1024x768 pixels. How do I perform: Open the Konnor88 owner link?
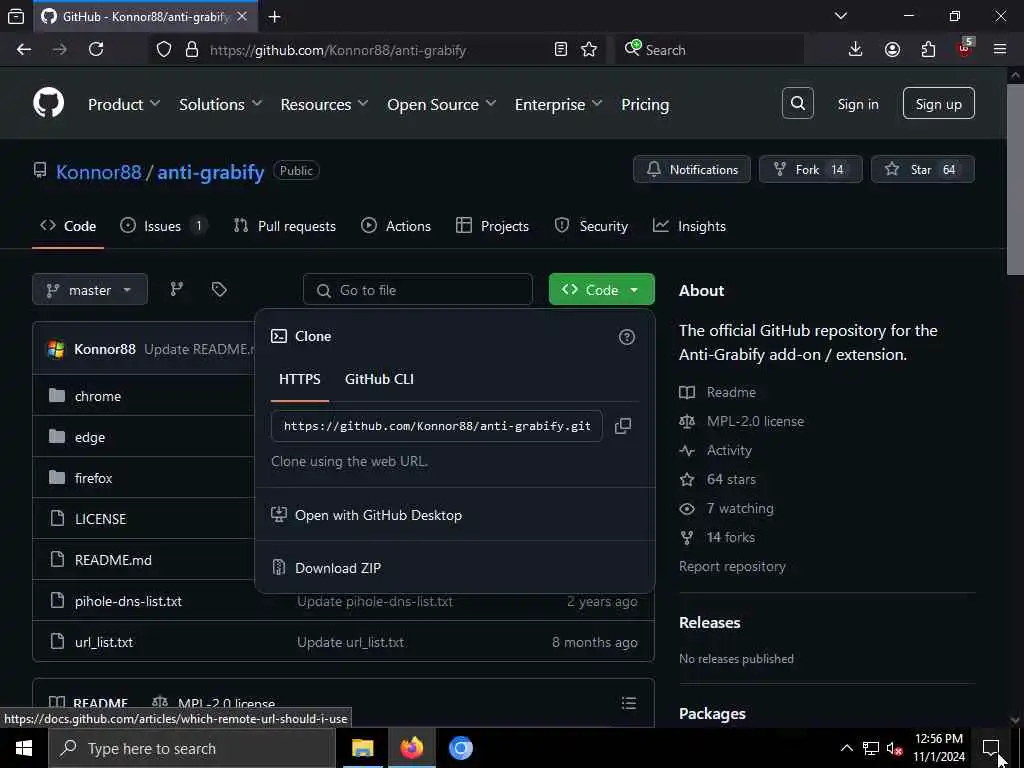coord(99,172)
